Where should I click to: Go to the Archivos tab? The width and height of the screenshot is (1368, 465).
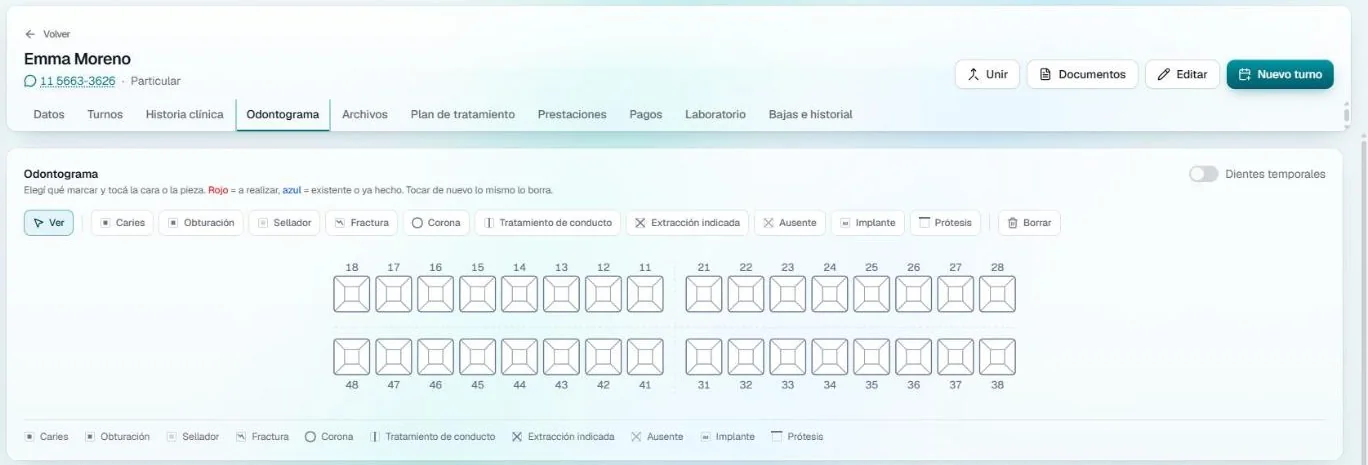pos(365,114)
